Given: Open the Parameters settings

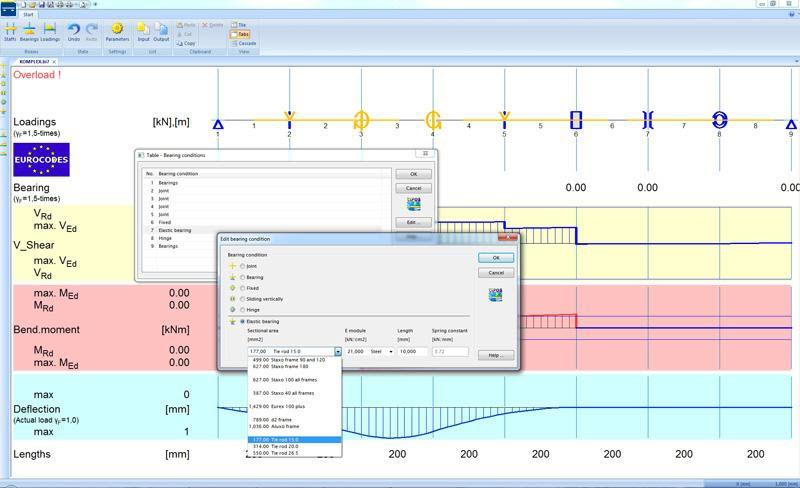Looking at the screenshot, I should pos(117,31).
